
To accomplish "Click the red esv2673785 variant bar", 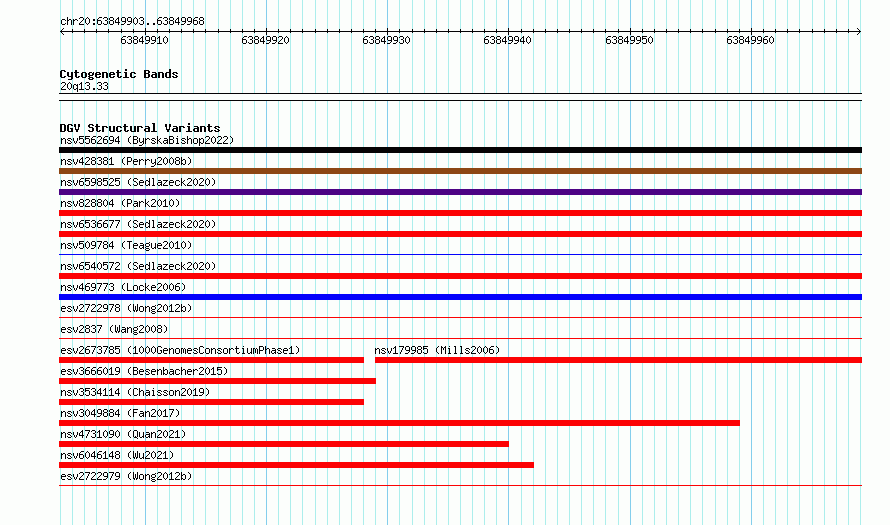I will click(x=211, y=360).
